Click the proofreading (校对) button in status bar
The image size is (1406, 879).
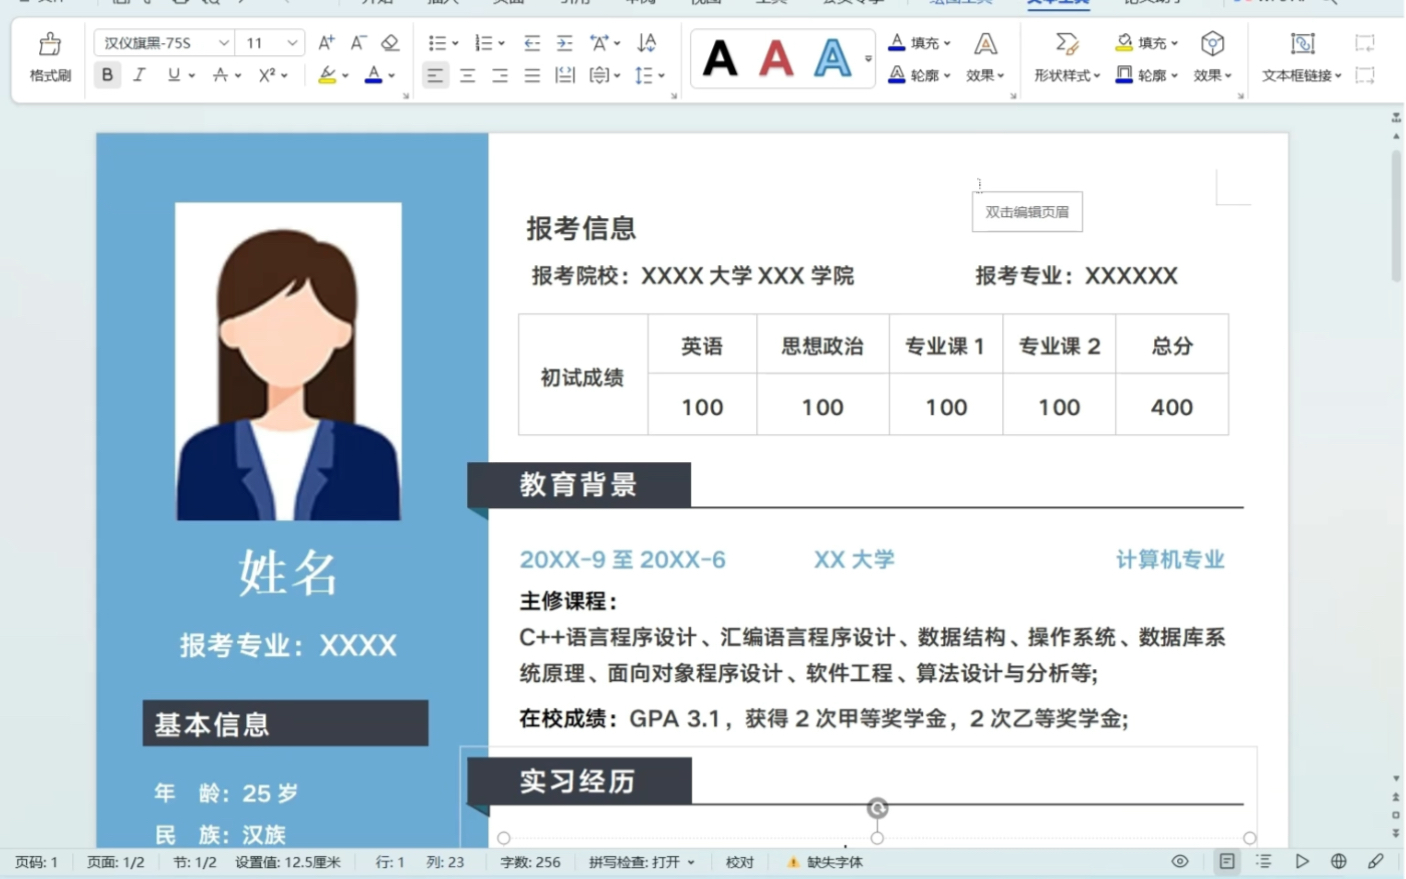tap(740, 862)
